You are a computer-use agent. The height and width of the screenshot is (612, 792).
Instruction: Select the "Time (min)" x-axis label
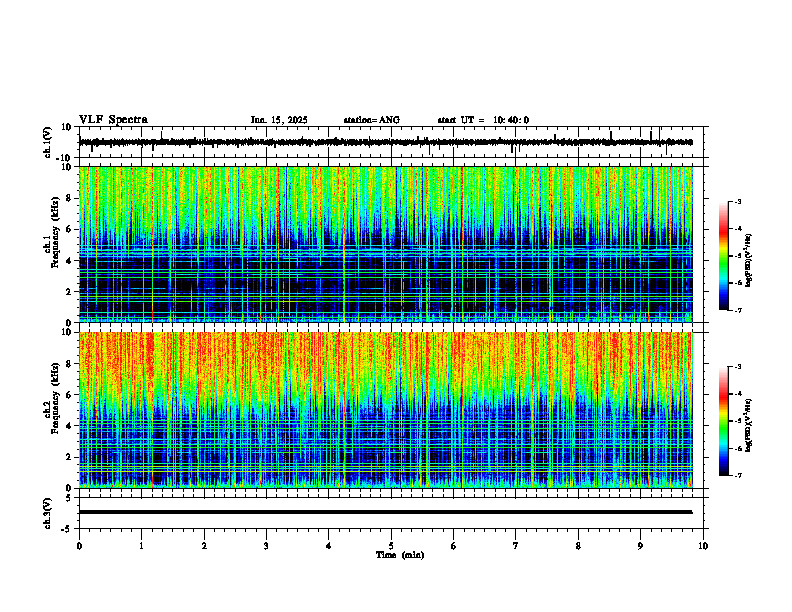400,555
